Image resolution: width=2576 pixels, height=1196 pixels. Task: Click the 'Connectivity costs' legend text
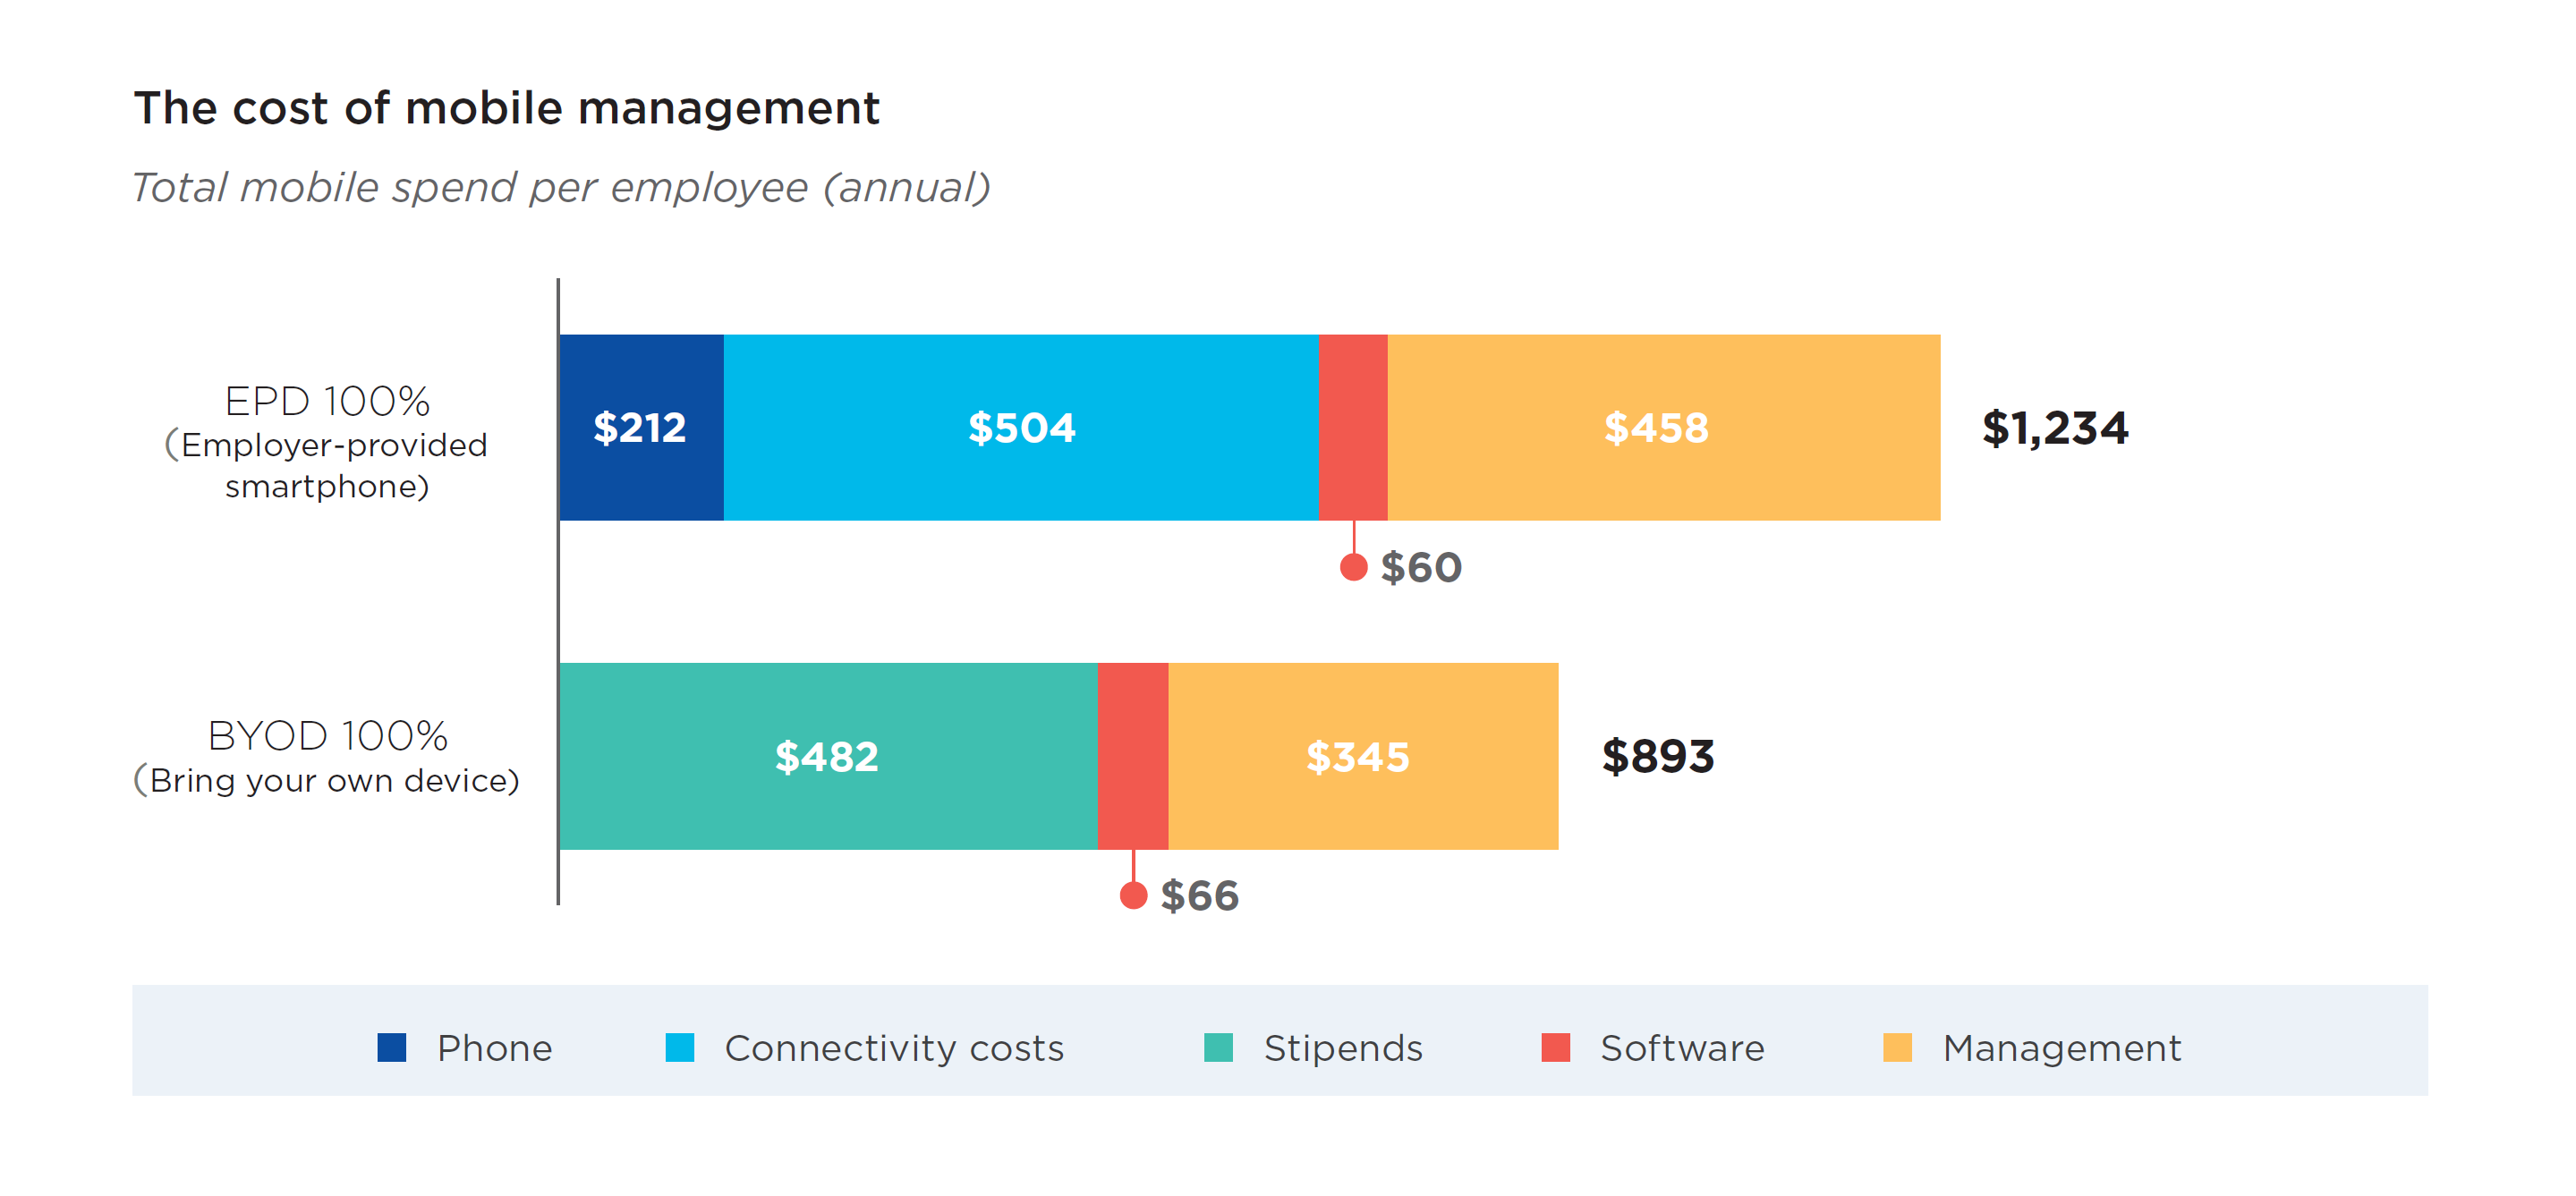pos(893,1048)
